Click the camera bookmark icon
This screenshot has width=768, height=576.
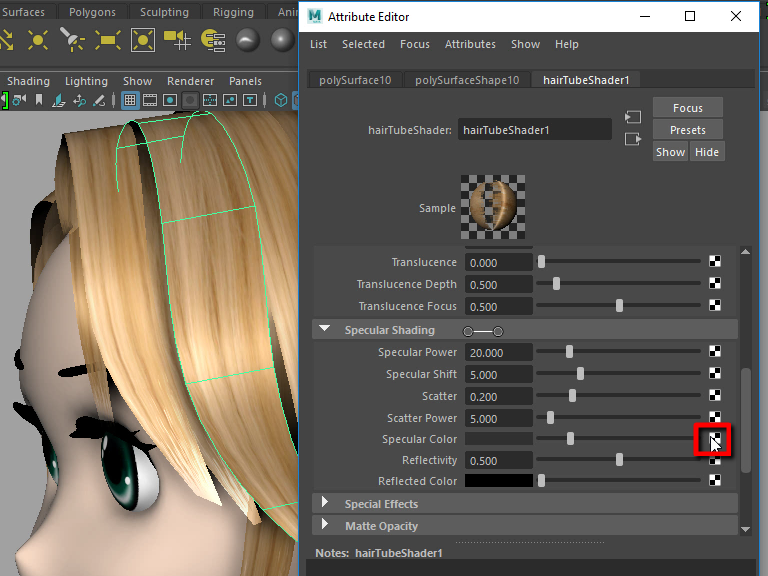39,100
